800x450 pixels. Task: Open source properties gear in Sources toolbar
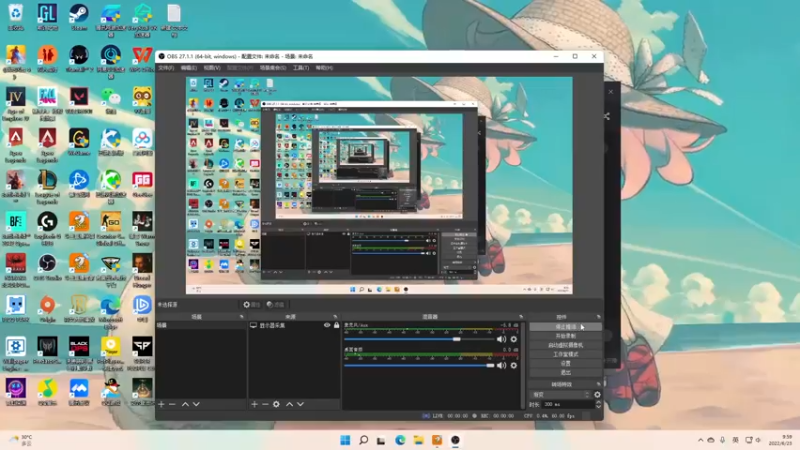[x=276, y=404]
